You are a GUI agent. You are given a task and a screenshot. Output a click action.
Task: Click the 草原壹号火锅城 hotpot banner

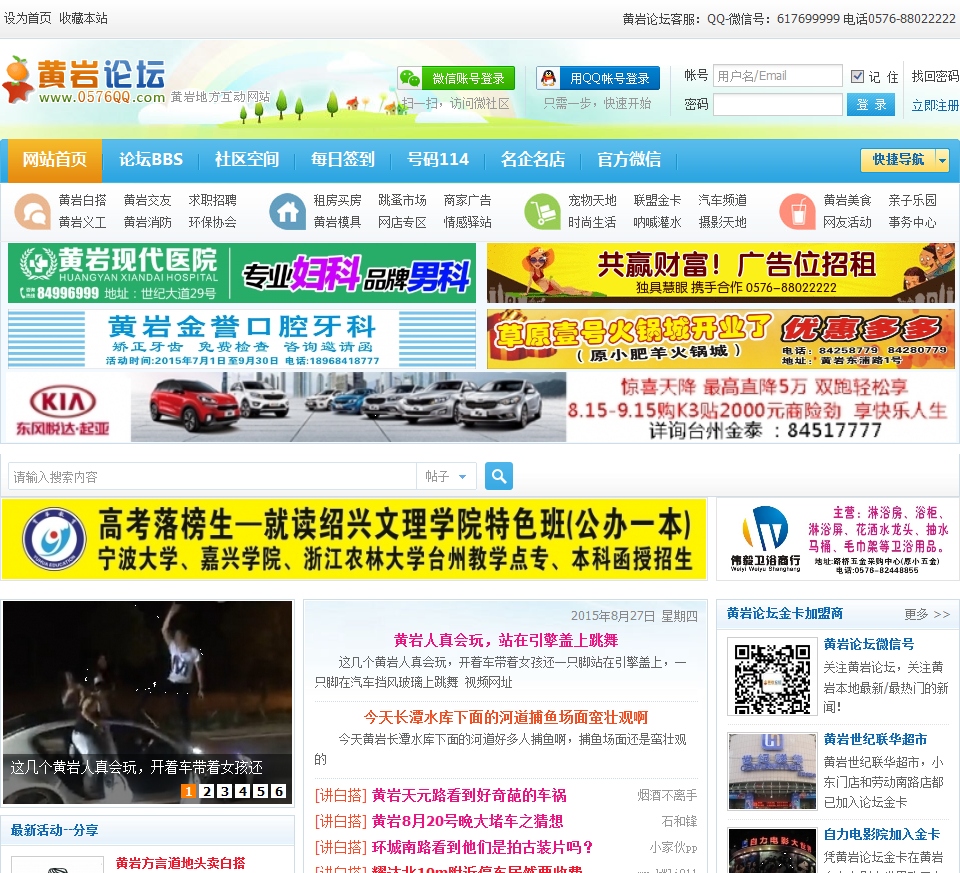point(721,339)
